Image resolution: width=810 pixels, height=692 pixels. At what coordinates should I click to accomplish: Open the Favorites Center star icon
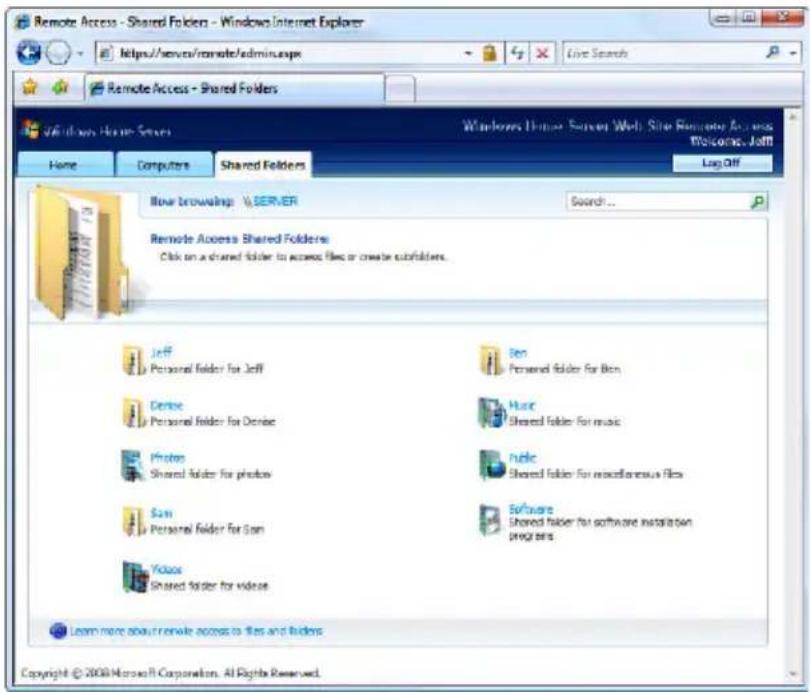(x=30, y=88)
